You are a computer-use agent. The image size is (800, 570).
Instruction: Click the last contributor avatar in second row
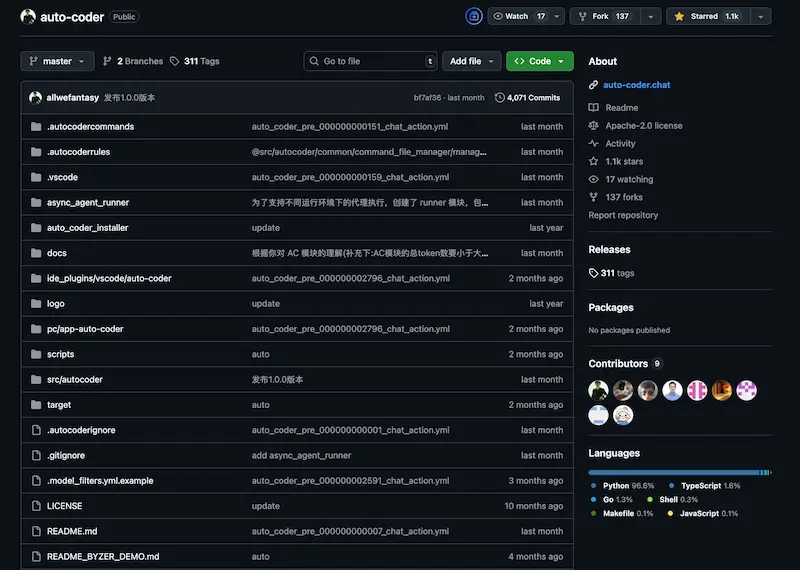[x=623, y=415]
